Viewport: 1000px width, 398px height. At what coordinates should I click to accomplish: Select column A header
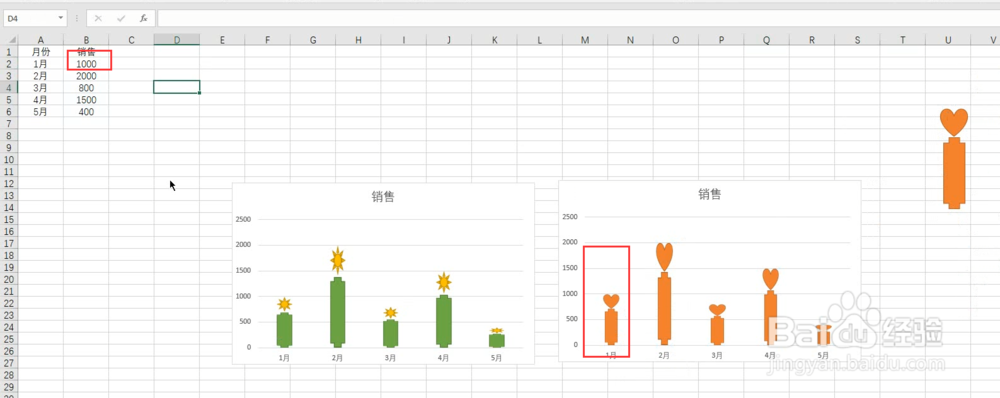(41, 40)
